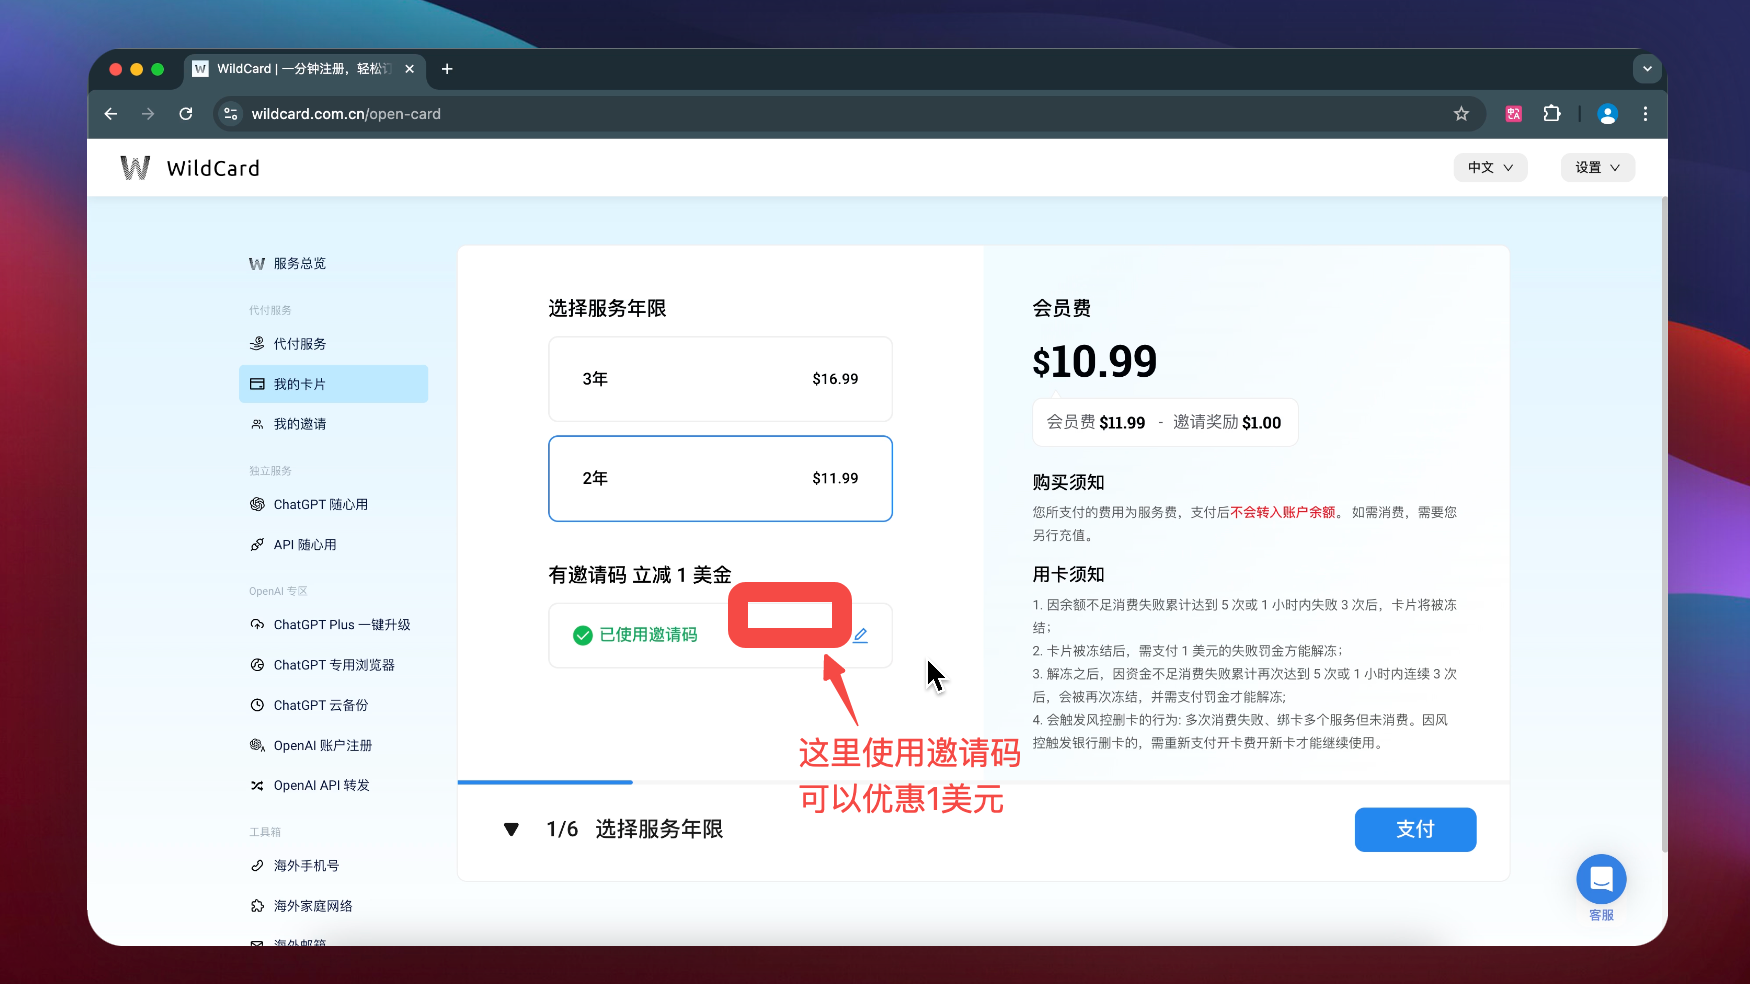The width and height of the screenshot is (1750, 984).
Task: Open a new browser tab
Action: (447, 69)
